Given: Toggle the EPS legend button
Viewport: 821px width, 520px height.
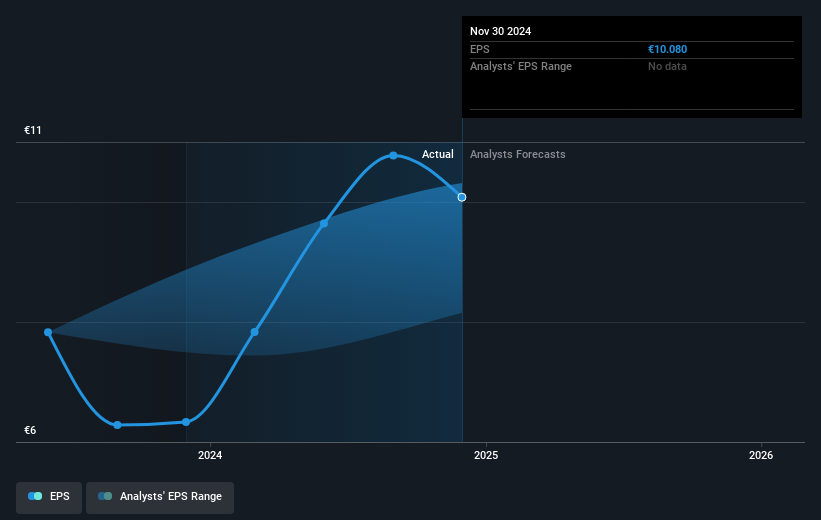Looking at the screenshot, I should pos(49,497).
